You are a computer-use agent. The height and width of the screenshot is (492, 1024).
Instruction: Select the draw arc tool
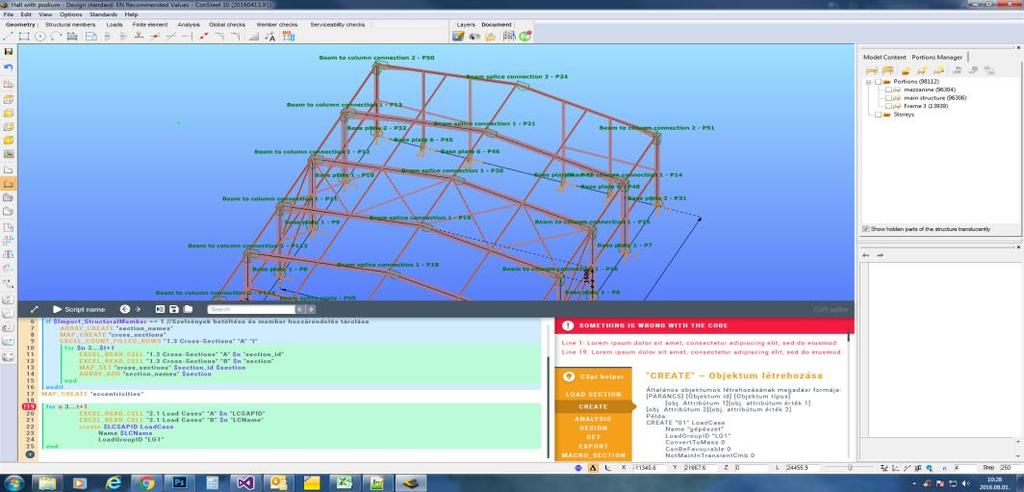click(x=56, y=36)
